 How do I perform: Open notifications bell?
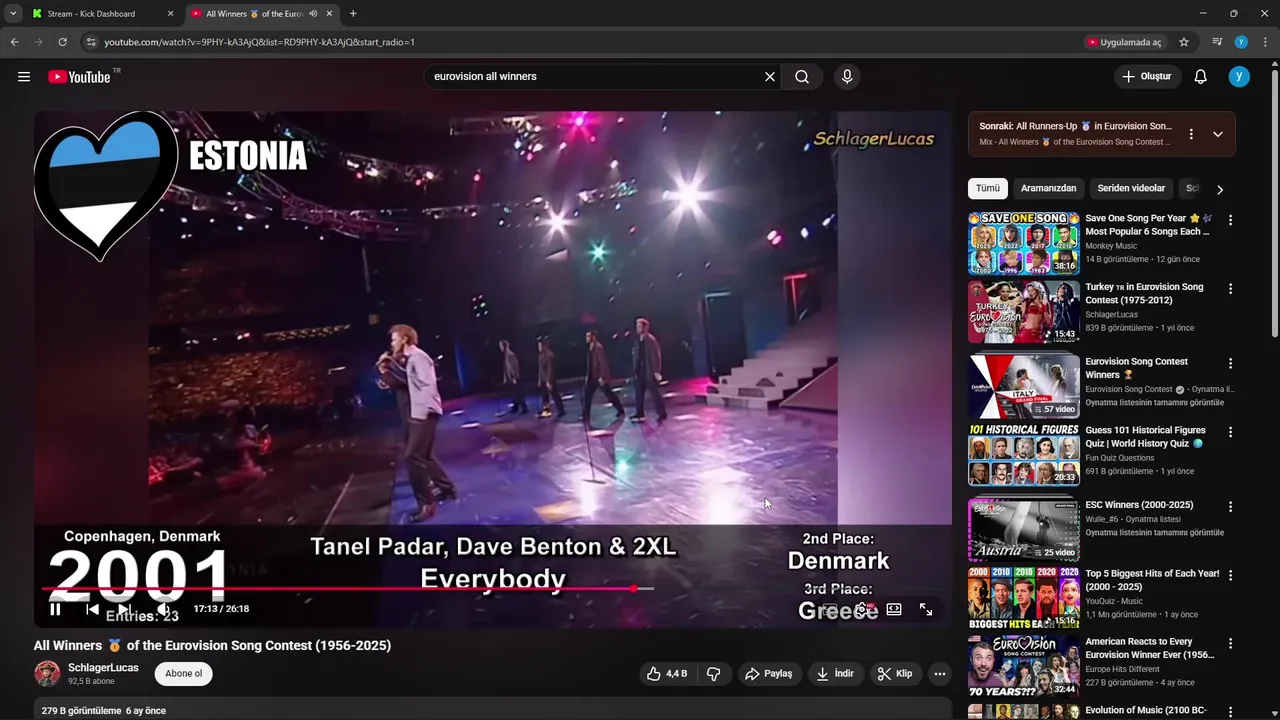(1201, 77)
